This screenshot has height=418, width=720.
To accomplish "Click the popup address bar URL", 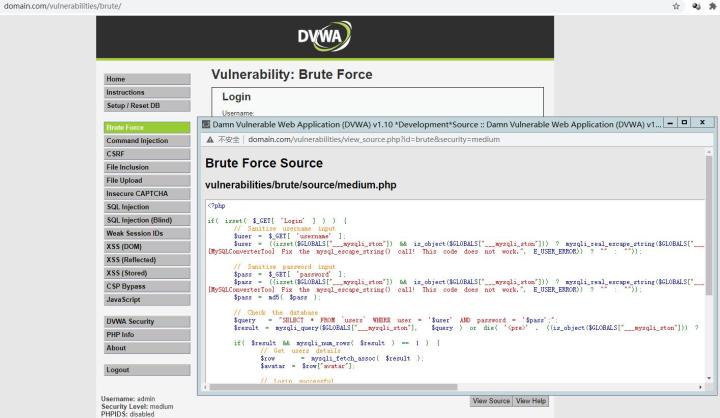I will click(x=374, y=140).
